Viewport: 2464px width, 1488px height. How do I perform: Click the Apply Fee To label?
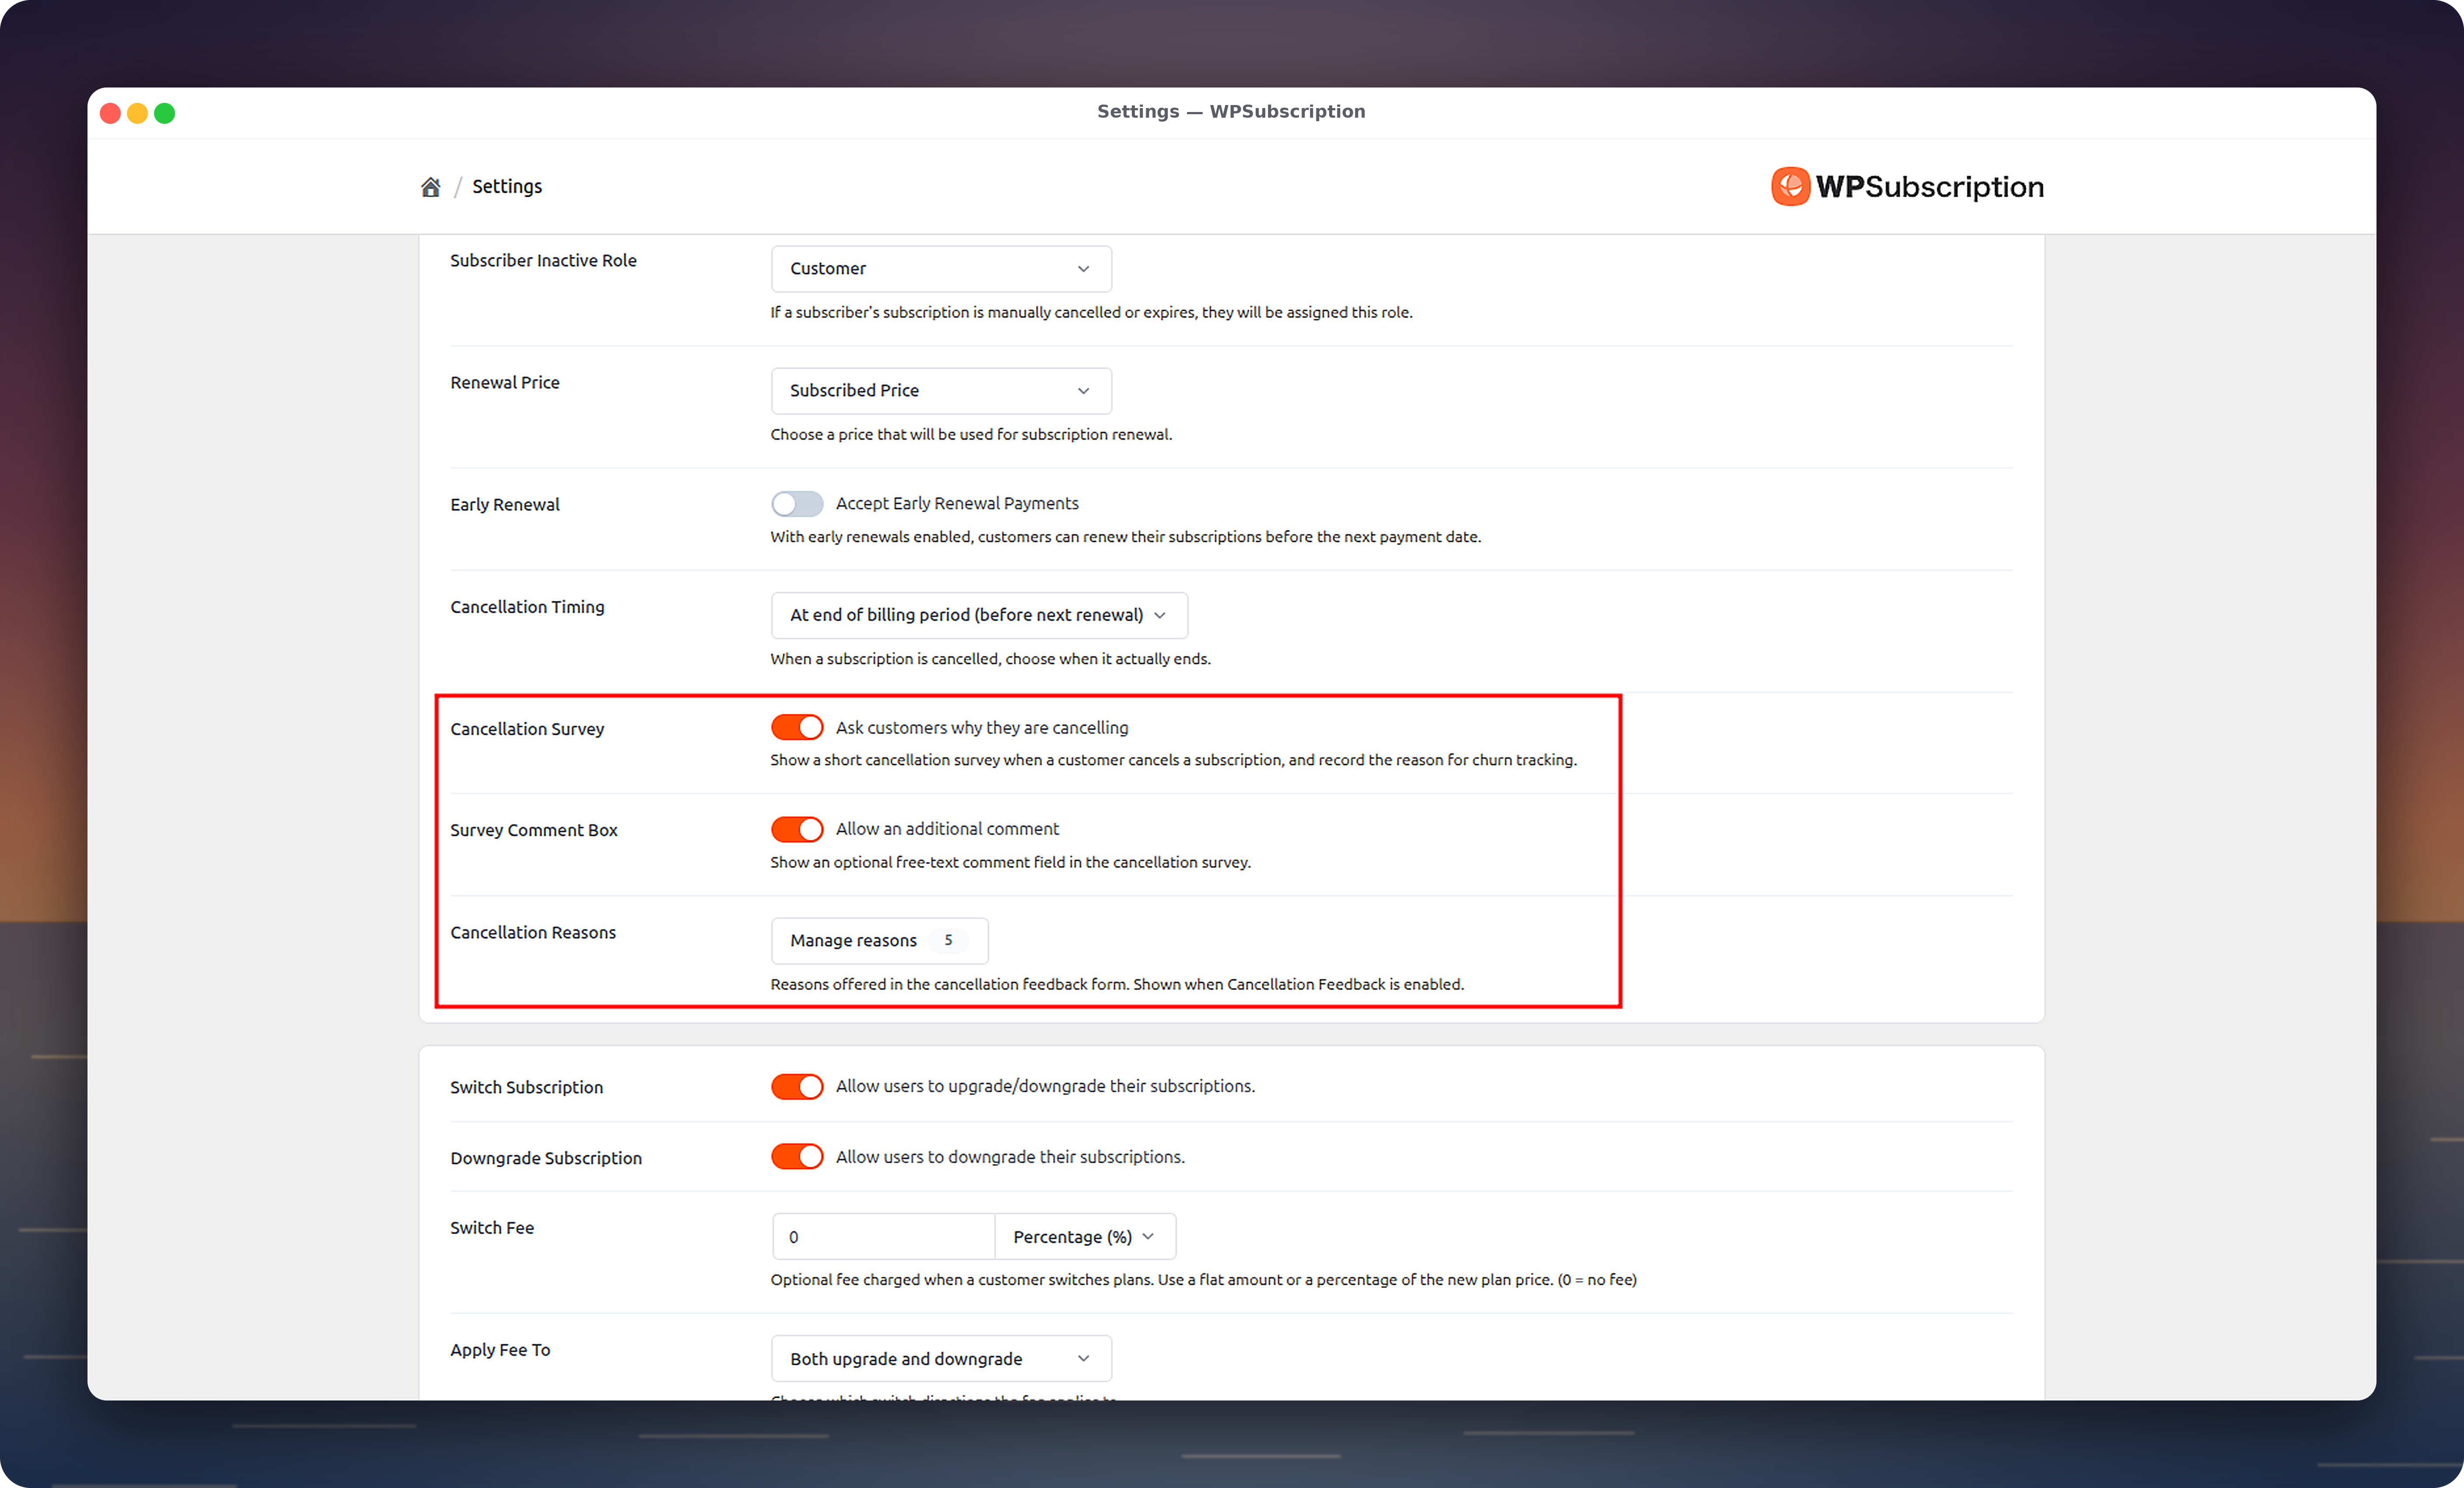click(500, 1350)
